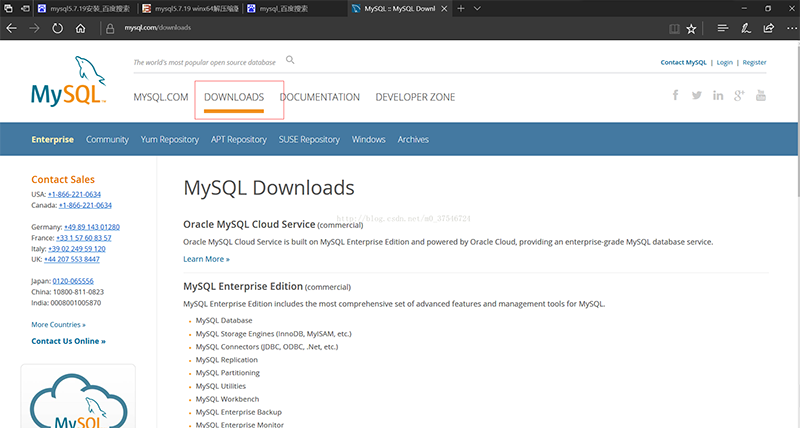Open the DOCUMENTATION menu item
Screen dimensions: 800x428
point(319,97)
